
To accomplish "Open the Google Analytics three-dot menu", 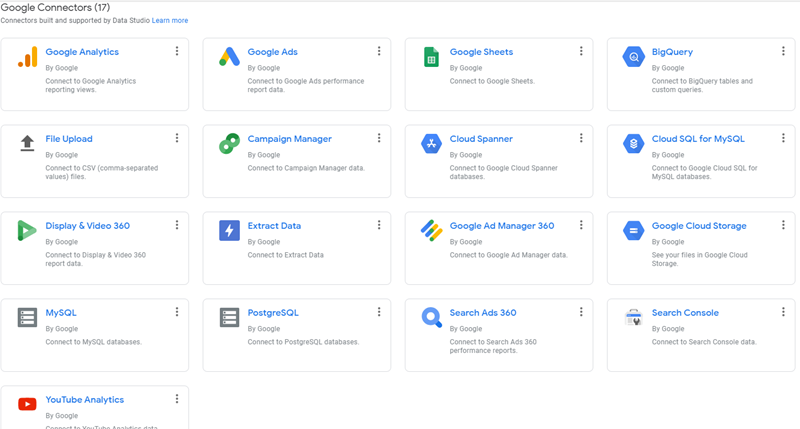I will [x=177, y=51].
